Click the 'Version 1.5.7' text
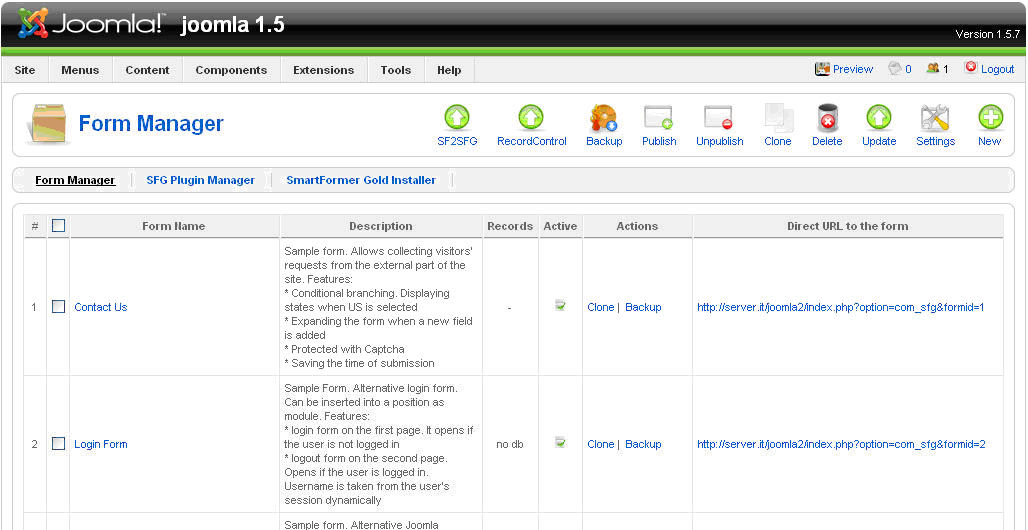The width and height of the screenshot is (1028, 530). [x=987, y=34]
